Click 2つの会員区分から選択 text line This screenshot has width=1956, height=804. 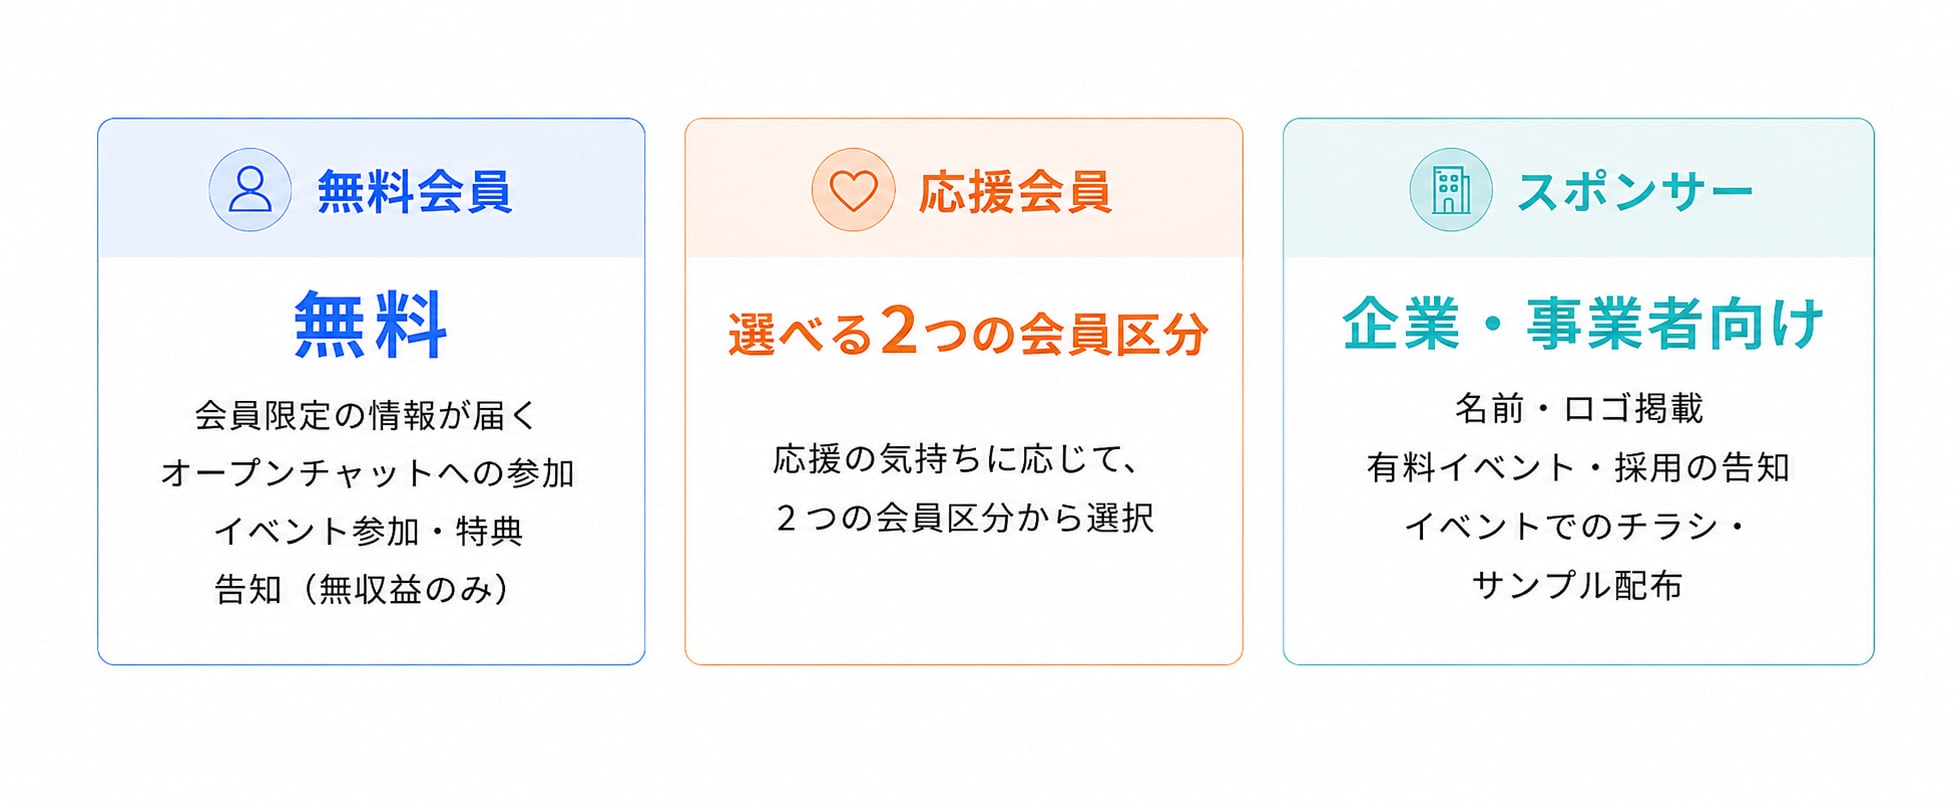(x=965, y=518)
